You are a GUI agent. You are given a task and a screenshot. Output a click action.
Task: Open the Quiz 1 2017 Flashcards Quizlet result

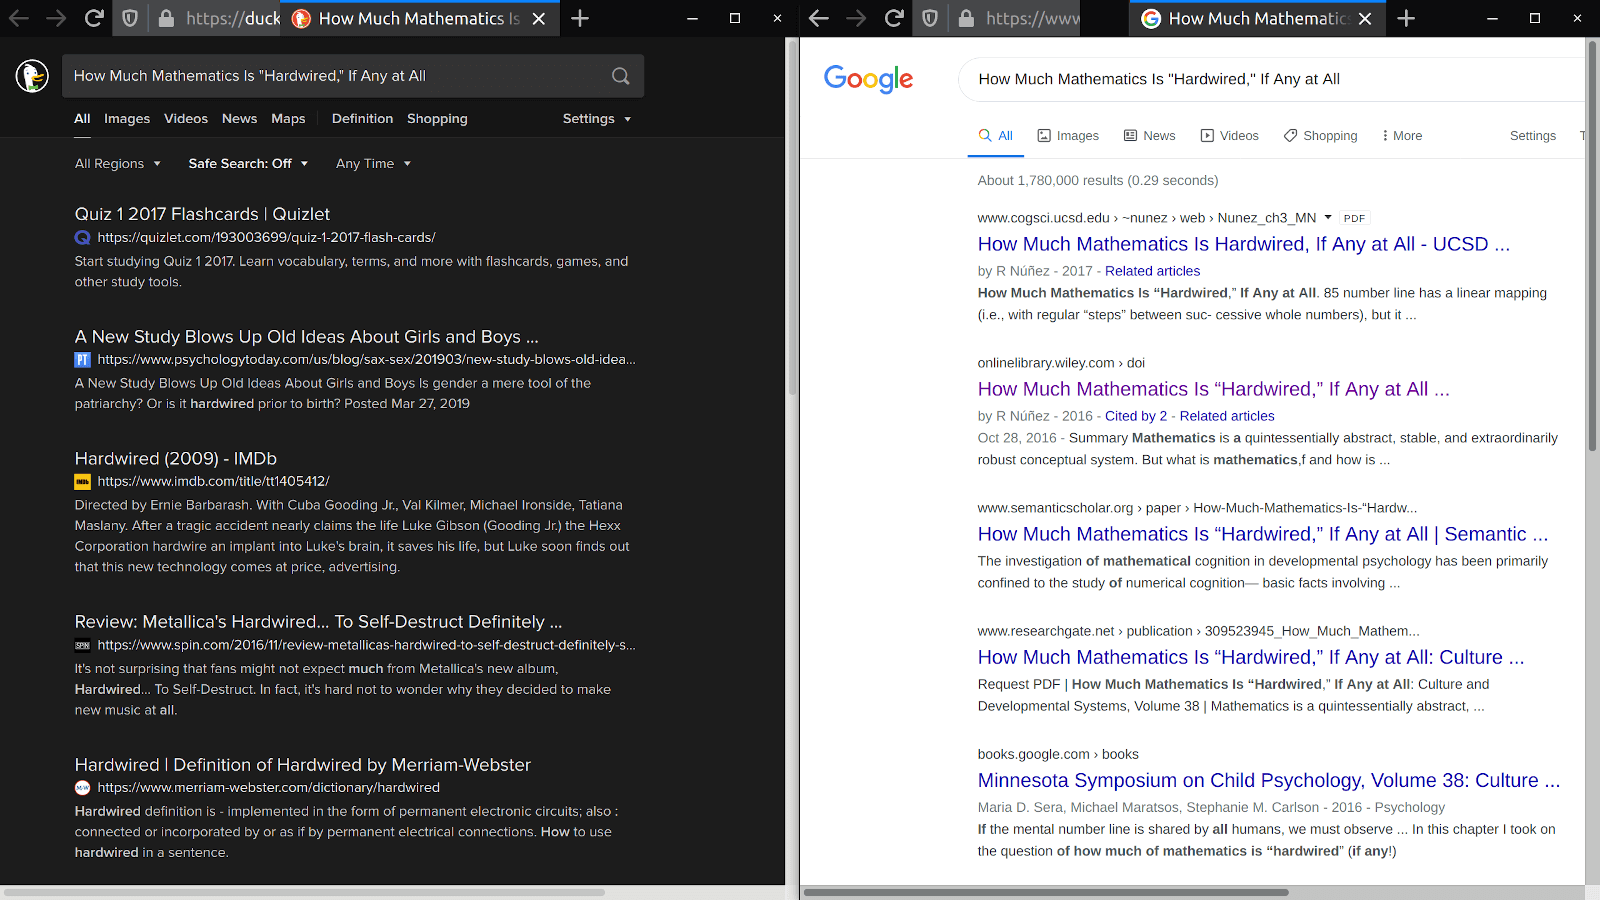click(x=202, y=214)
